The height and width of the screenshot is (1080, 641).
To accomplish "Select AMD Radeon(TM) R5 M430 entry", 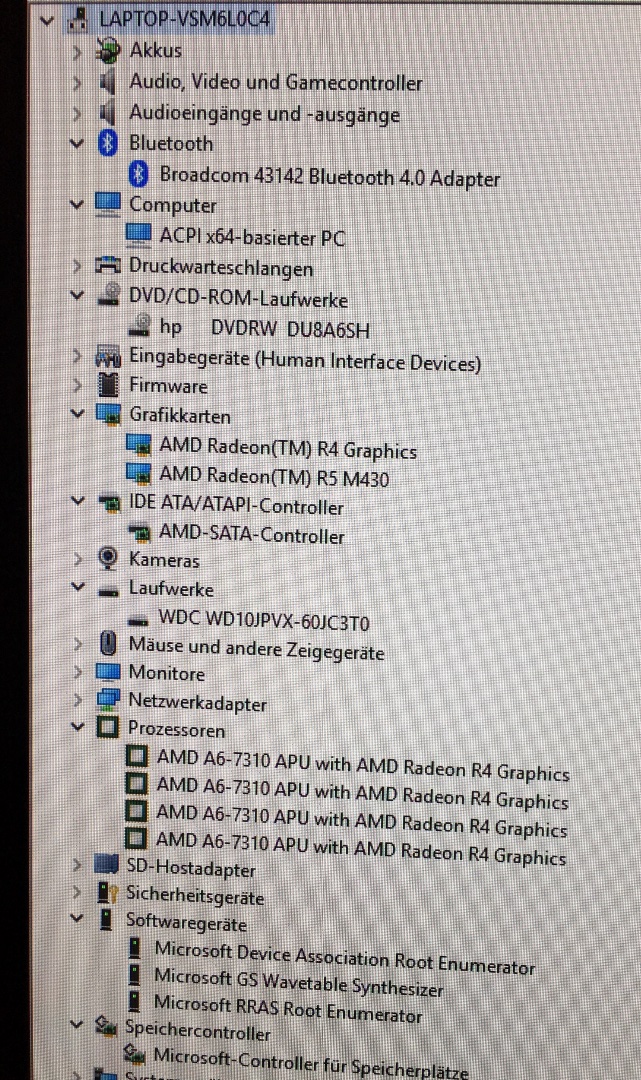I will pyautogui.click(x=274, y=476).
